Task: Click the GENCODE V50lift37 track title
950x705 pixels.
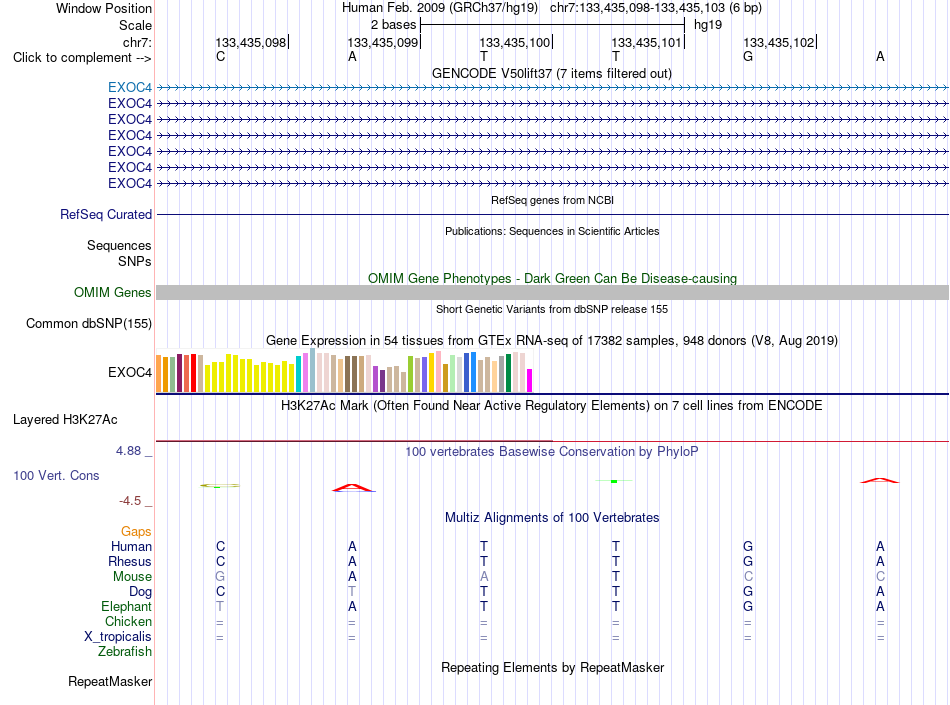Action: click(x=552, y=73)
